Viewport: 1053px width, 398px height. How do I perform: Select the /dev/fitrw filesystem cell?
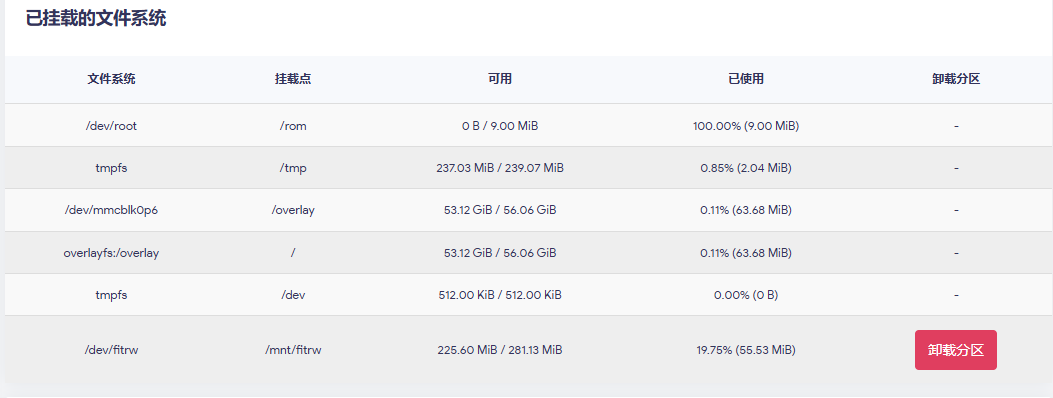111,350
